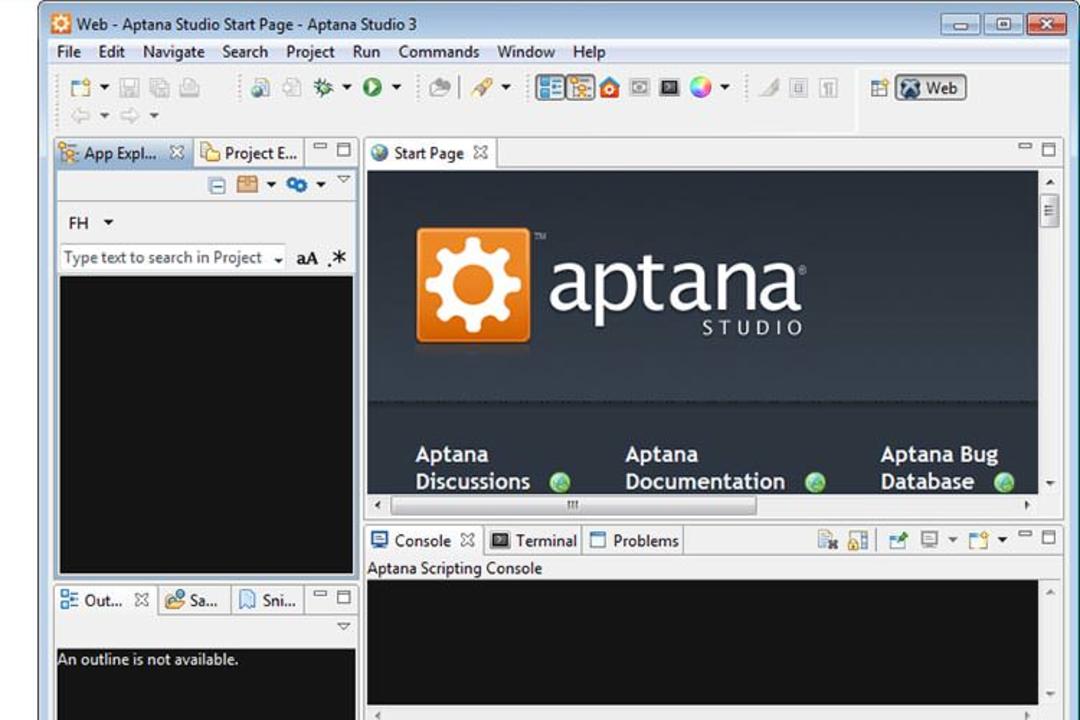Open the Project menu
This screenshot has width=1080, height=720.
click(x=310, y=52)
